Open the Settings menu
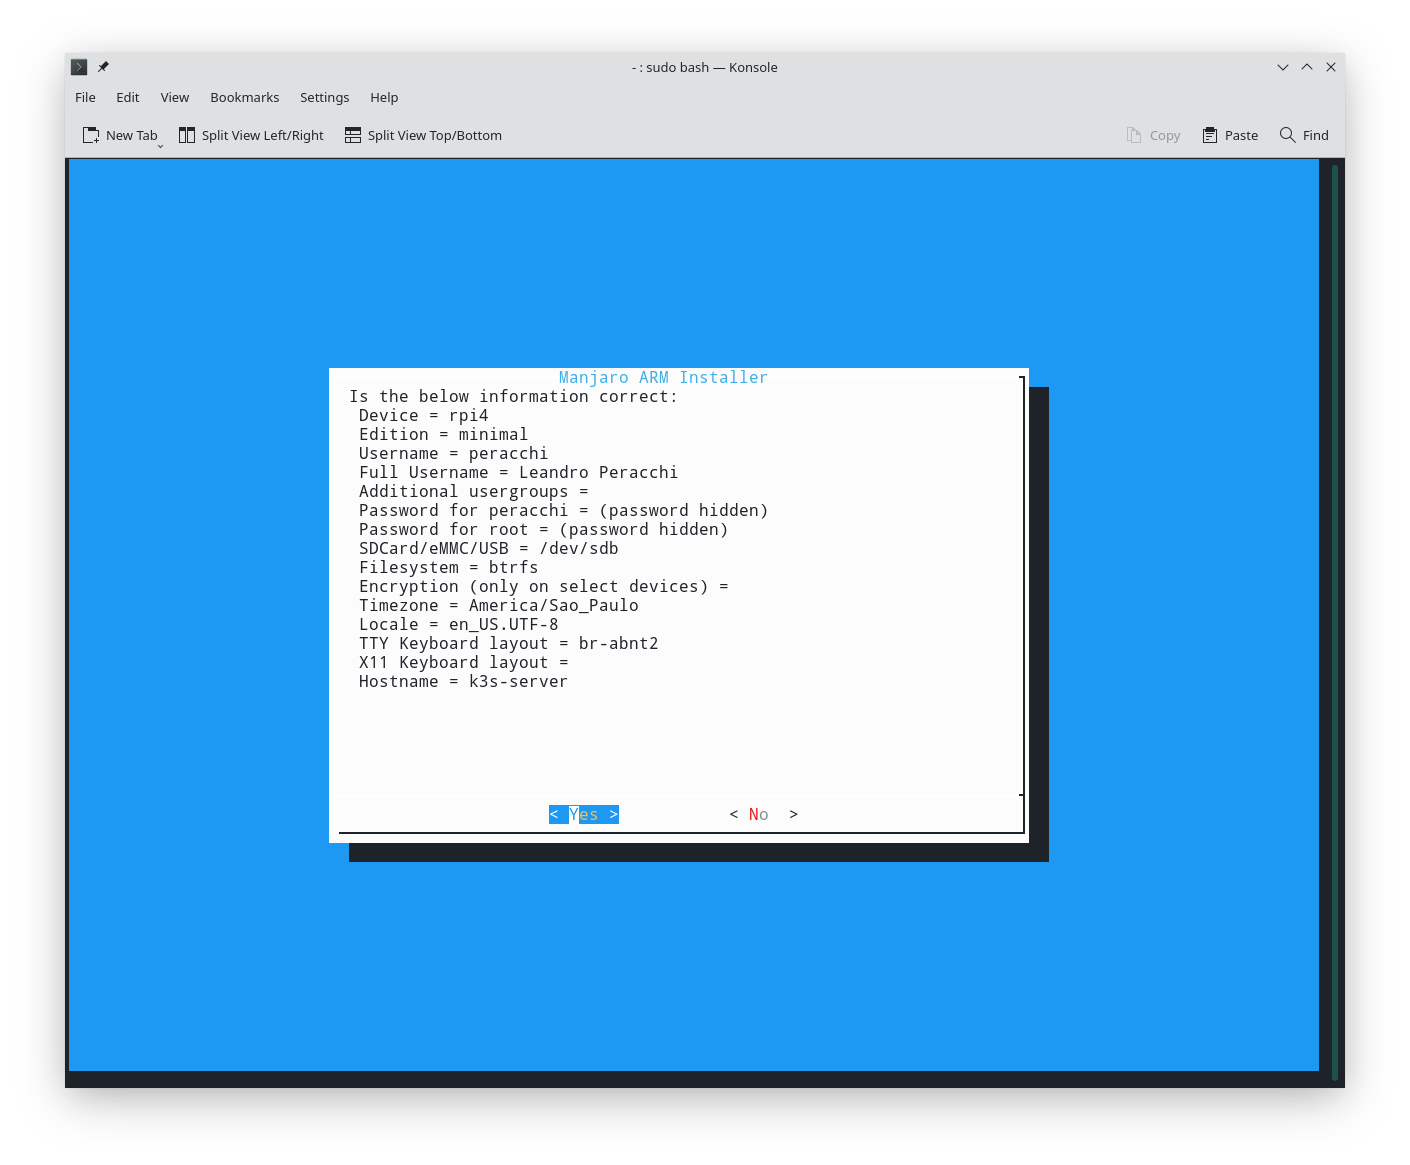1410x1165 pixels. (x=324, y=97)
